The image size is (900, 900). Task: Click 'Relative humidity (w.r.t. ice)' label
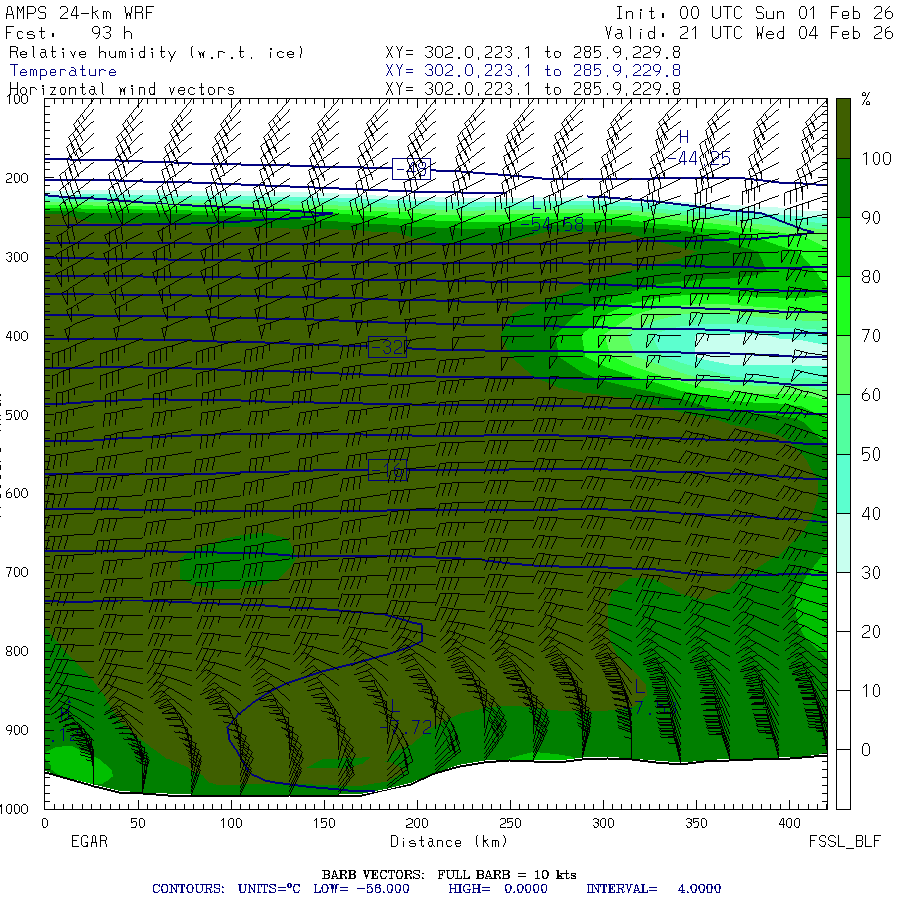(x=156, y=53)
